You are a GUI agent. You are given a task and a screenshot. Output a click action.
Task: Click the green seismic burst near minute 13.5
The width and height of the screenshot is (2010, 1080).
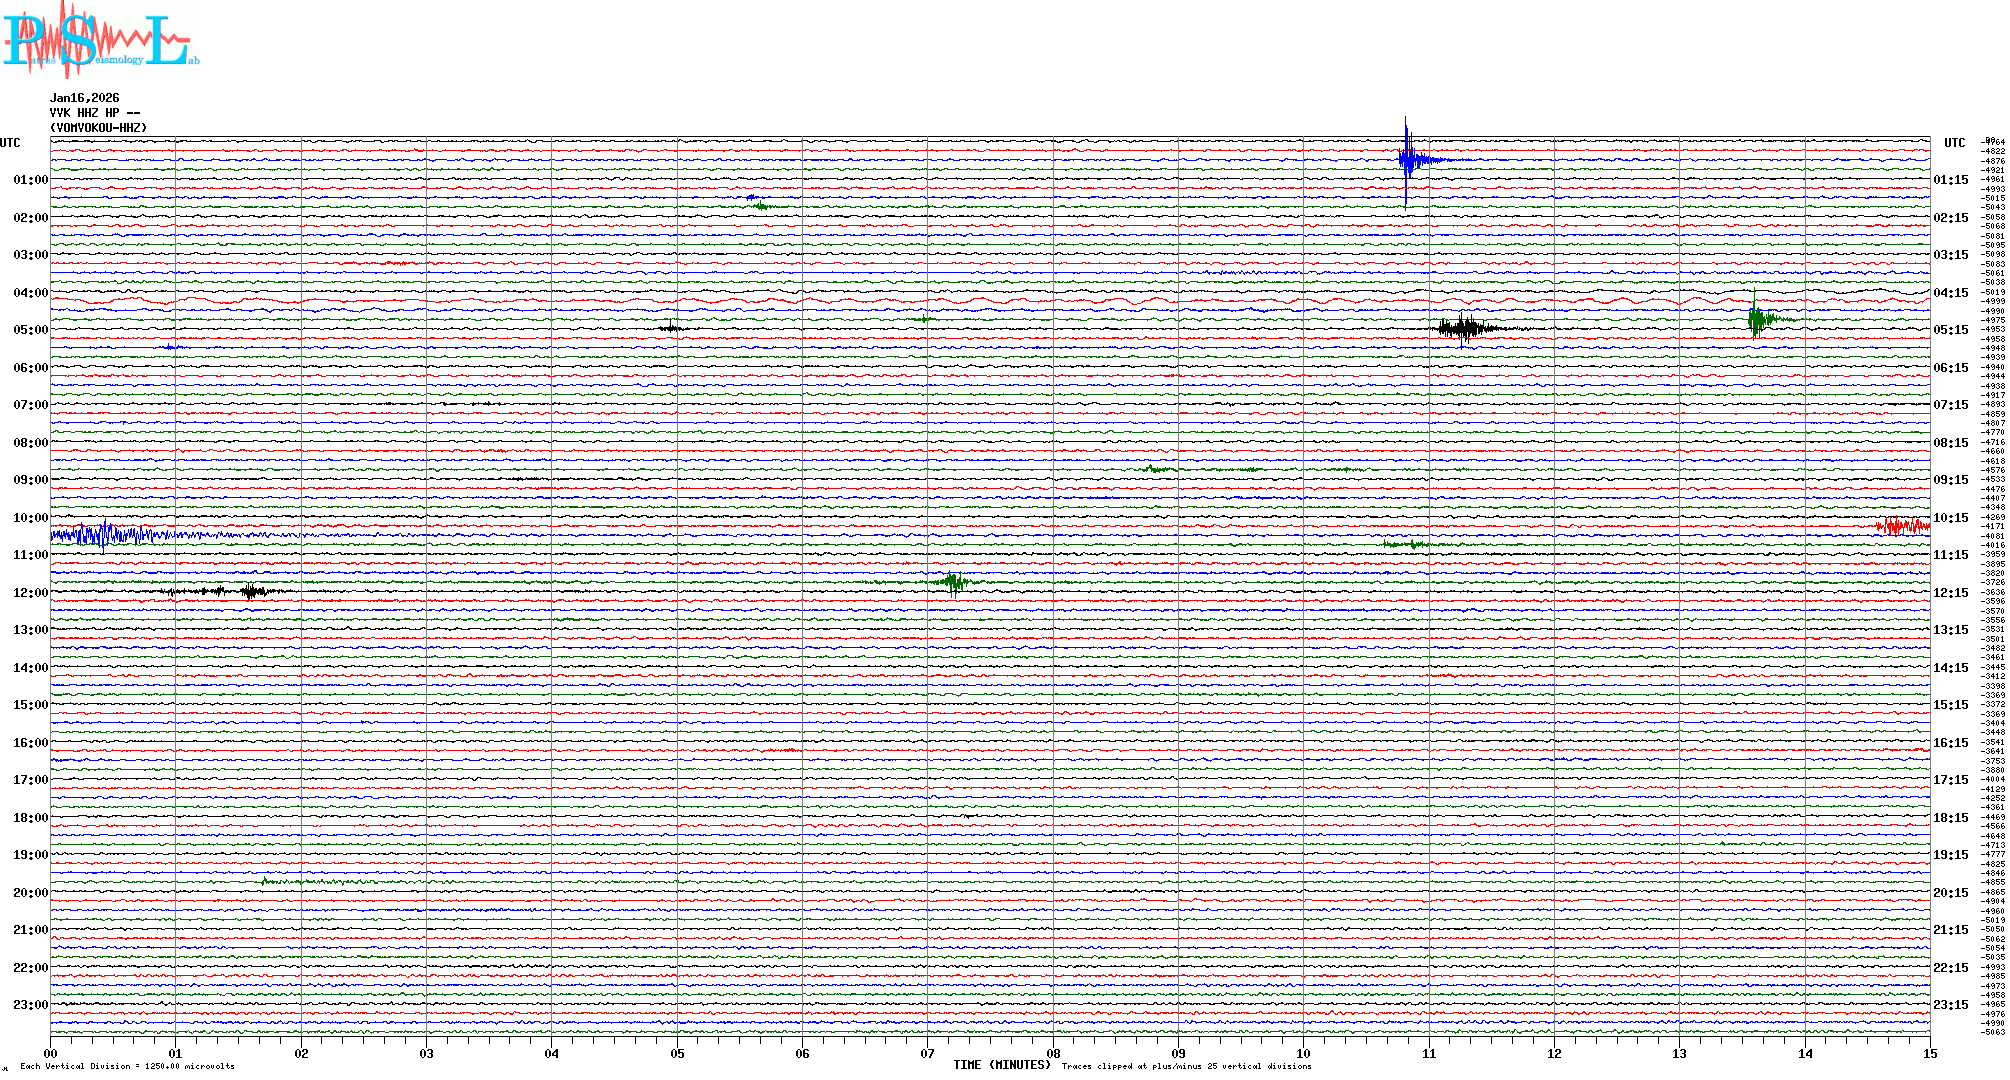click(x=1757, y=319)
